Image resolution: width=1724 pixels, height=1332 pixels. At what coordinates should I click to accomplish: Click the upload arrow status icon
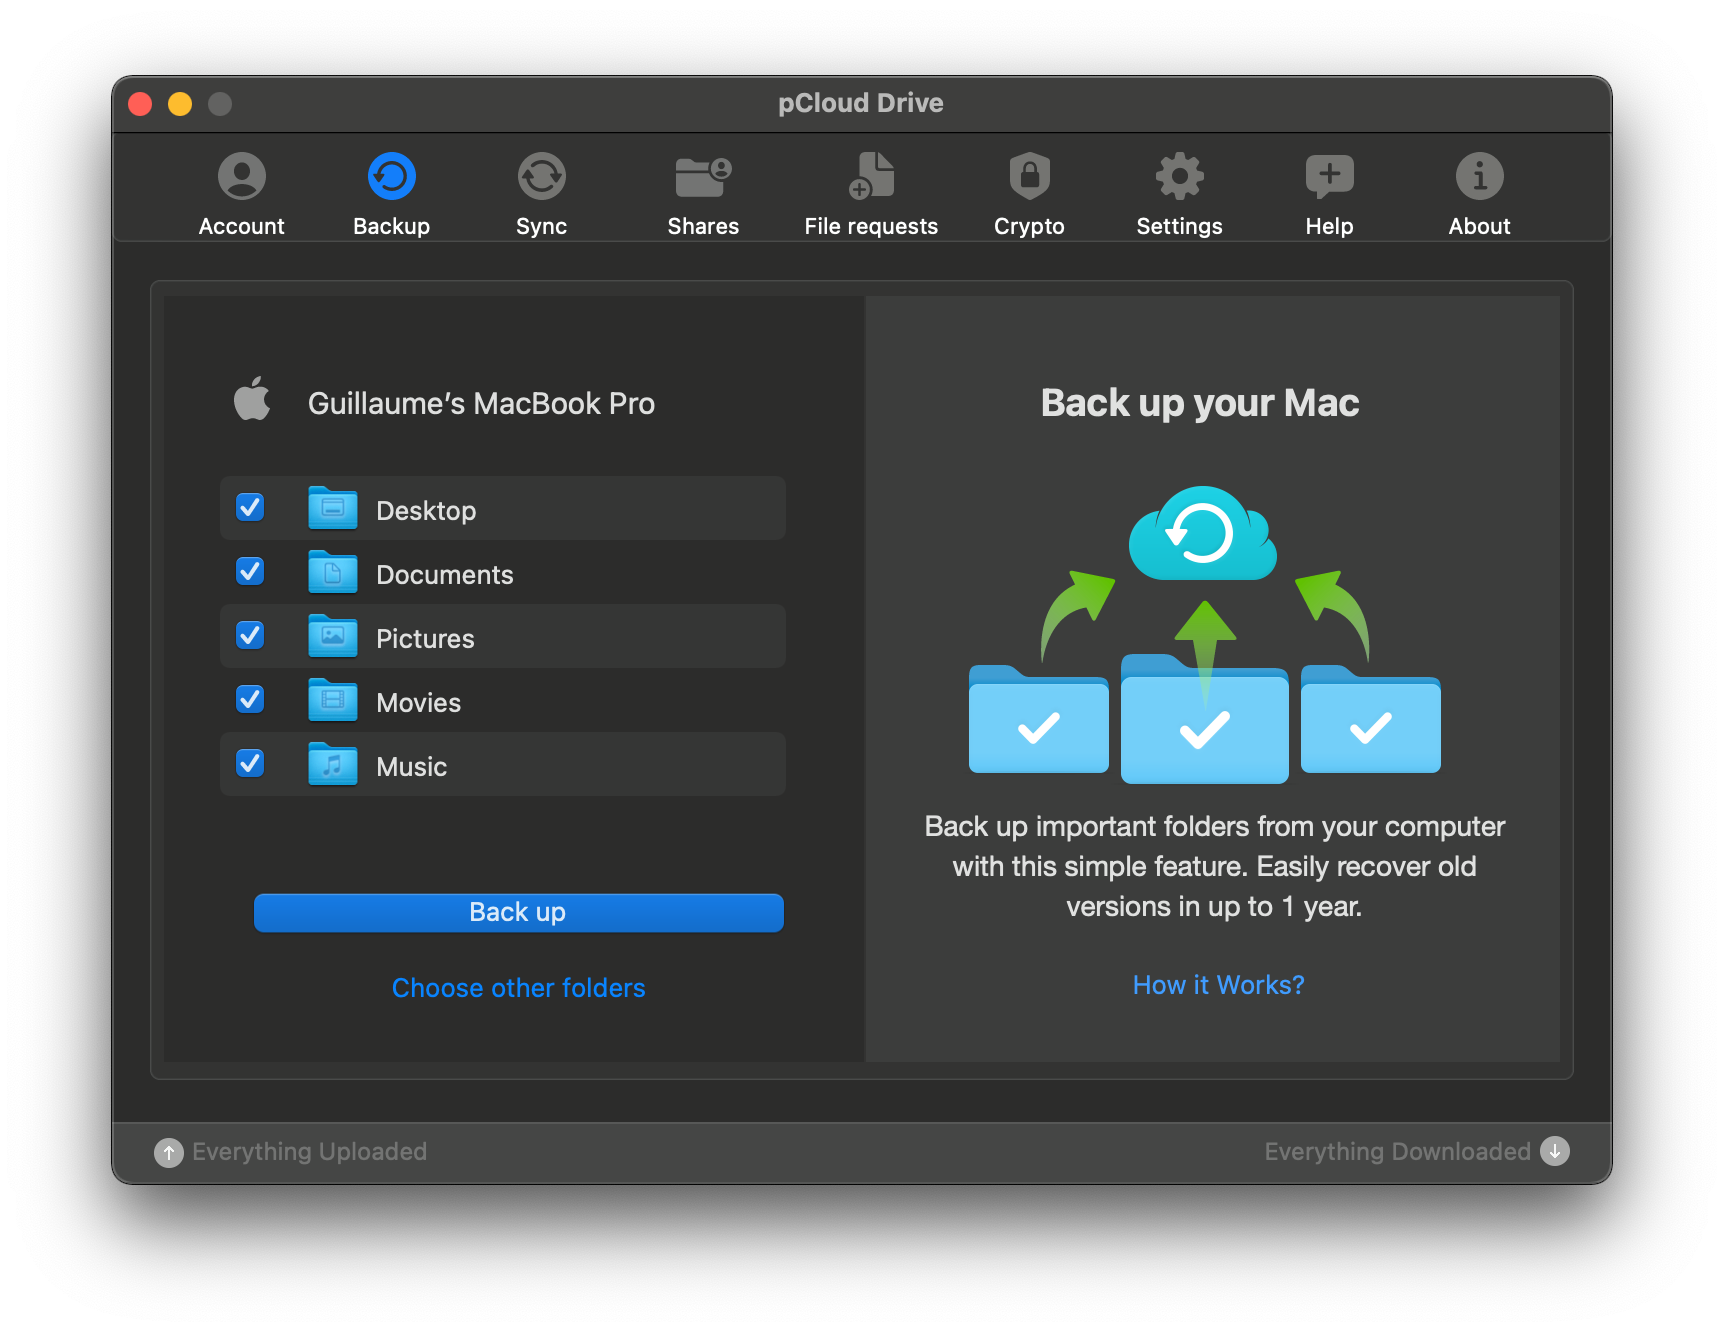(x=169, y=1153)
